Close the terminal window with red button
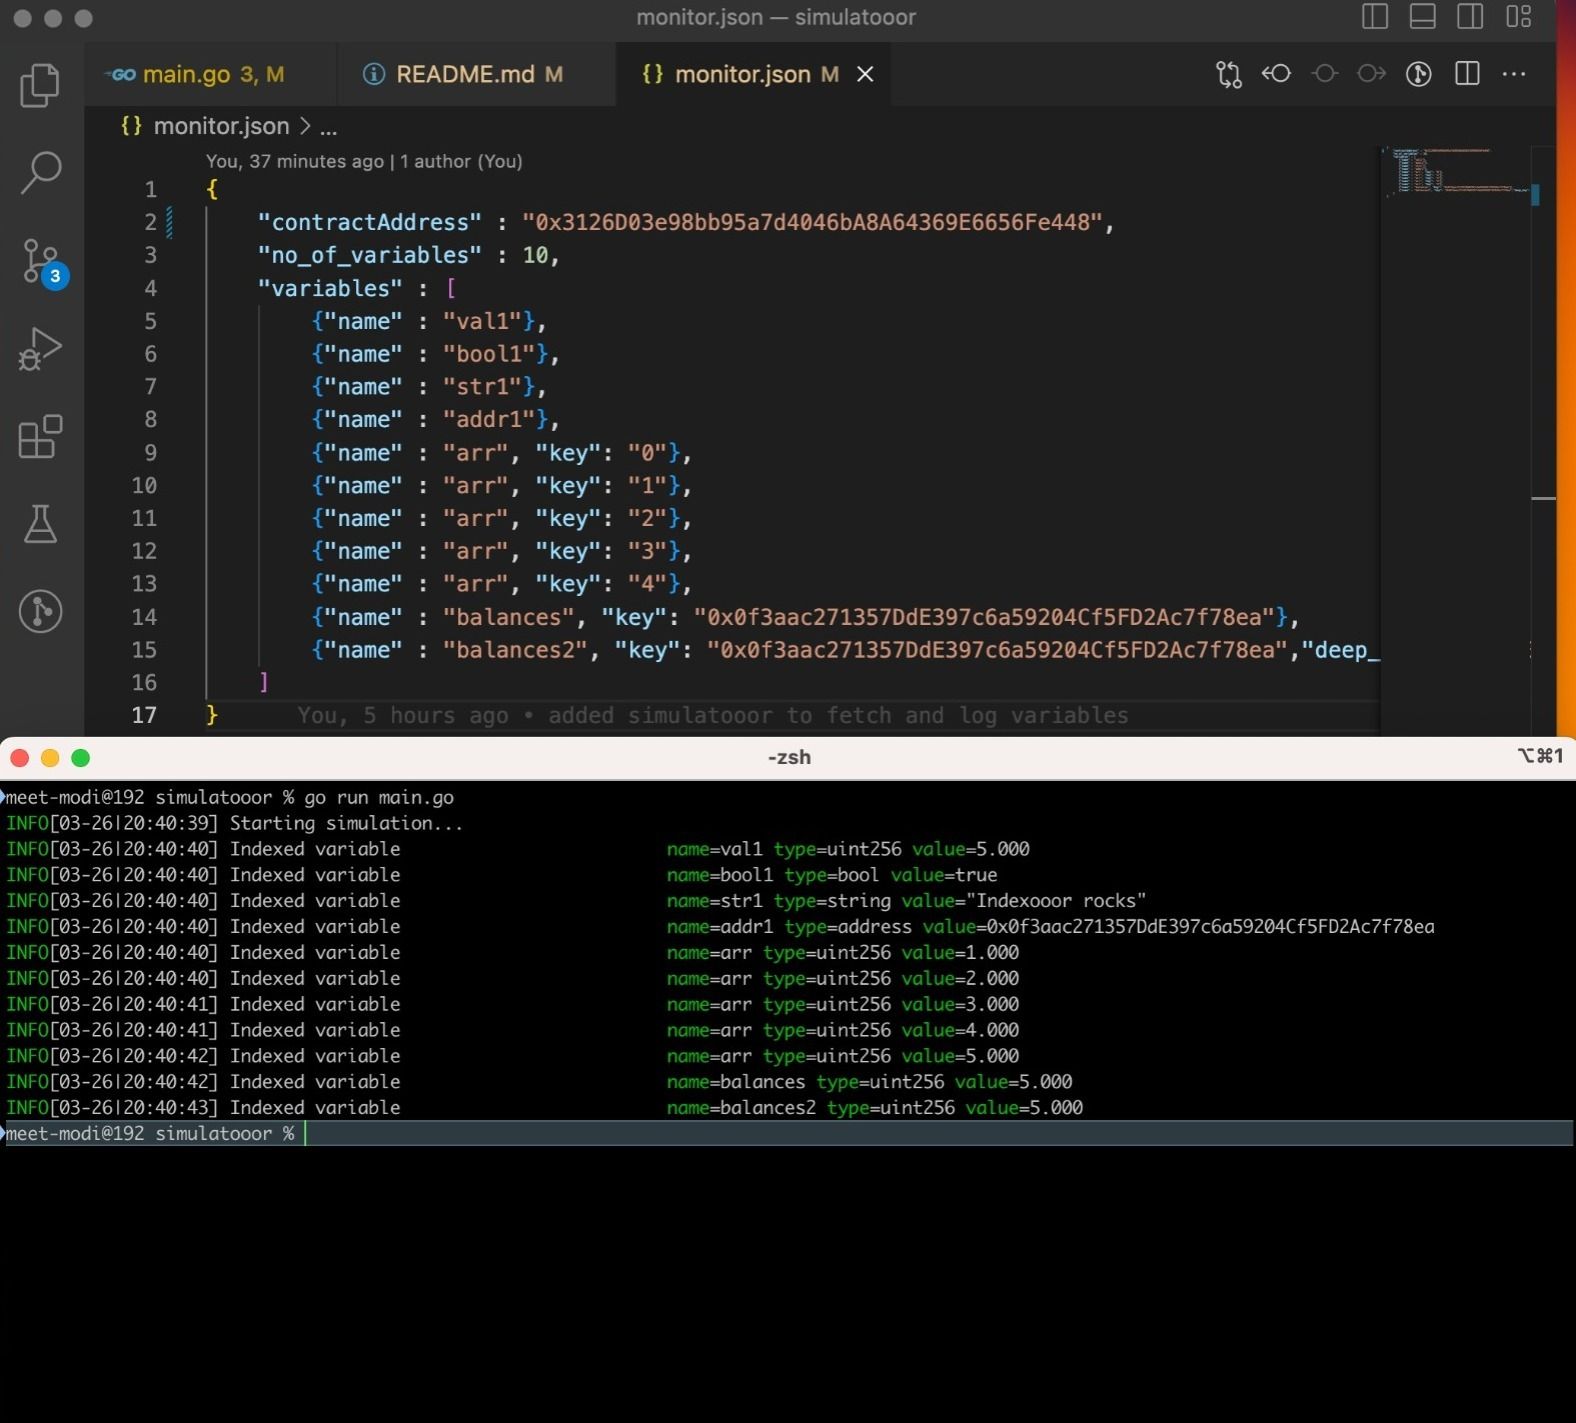1576x1423 pixels. (19, 758)
